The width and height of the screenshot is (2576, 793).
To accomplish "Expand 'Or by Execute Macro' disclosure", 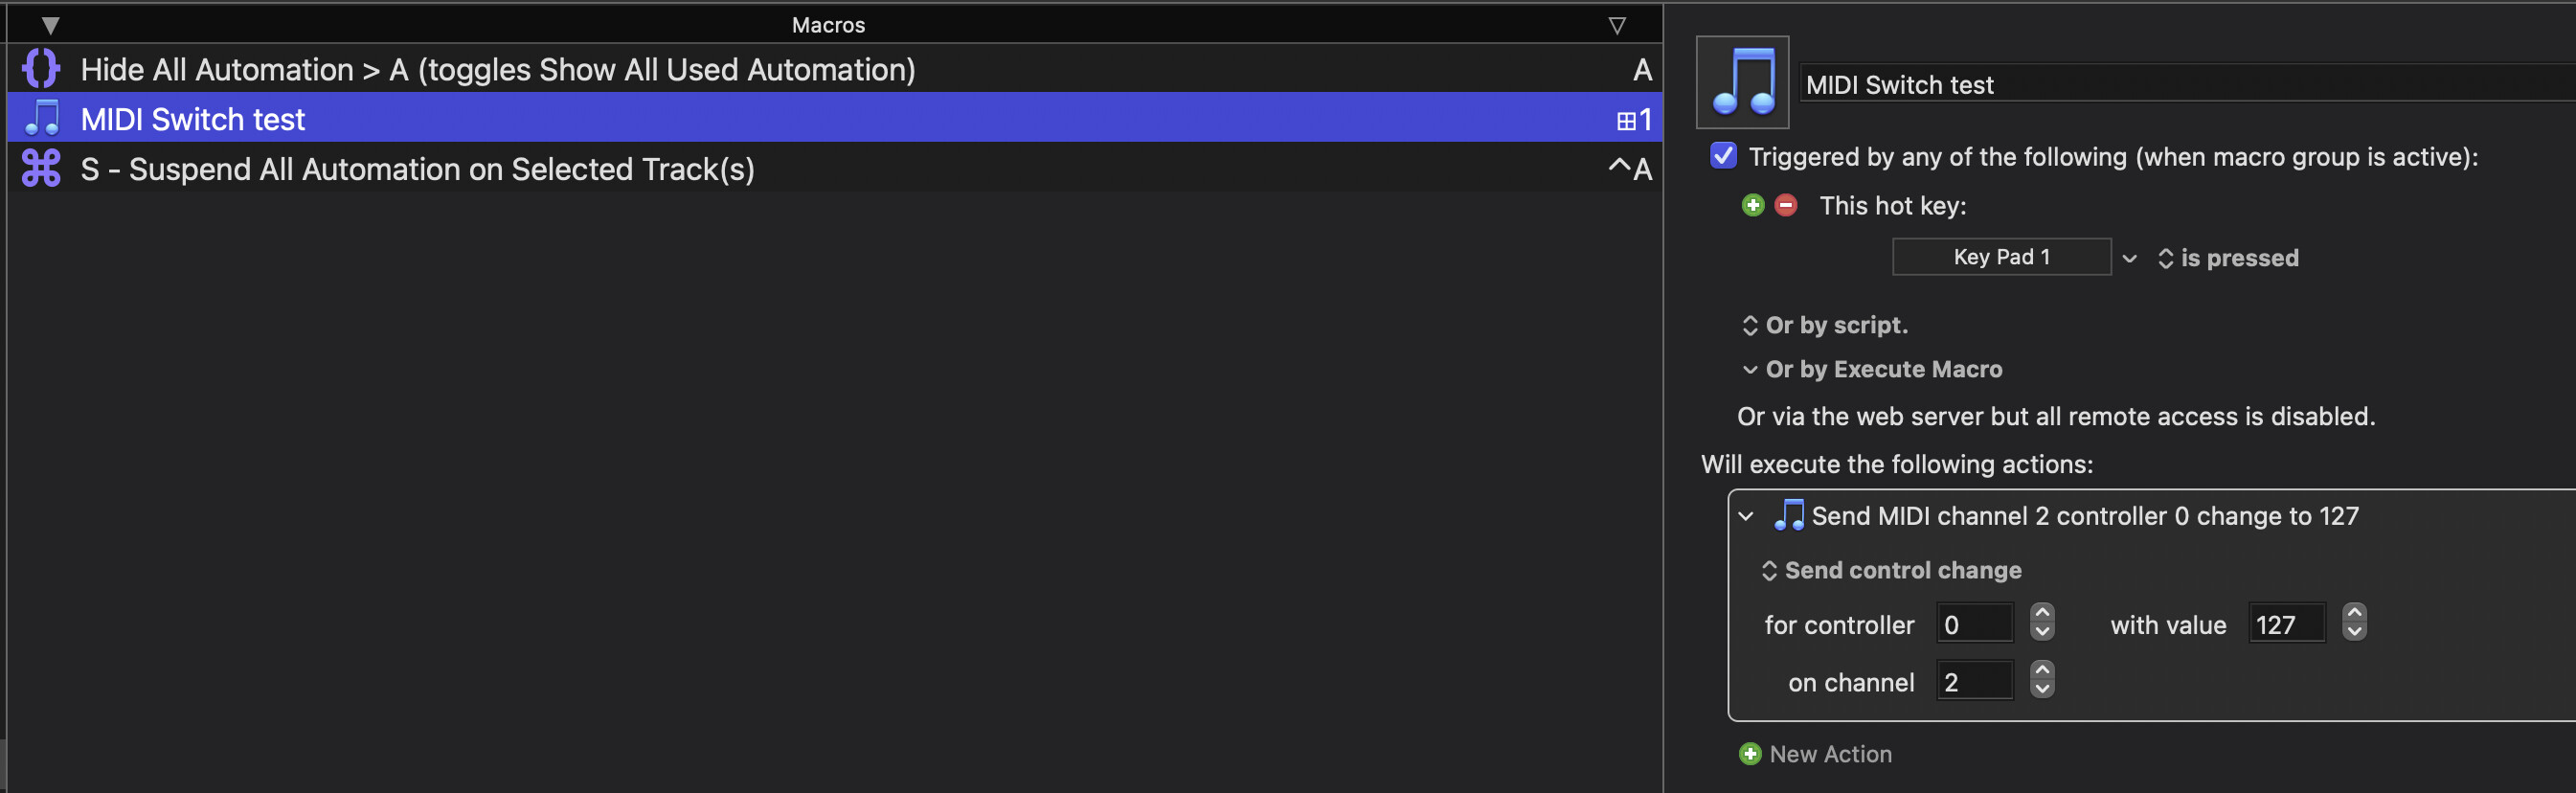I will pyautogui.click(x=1750, y=369).
